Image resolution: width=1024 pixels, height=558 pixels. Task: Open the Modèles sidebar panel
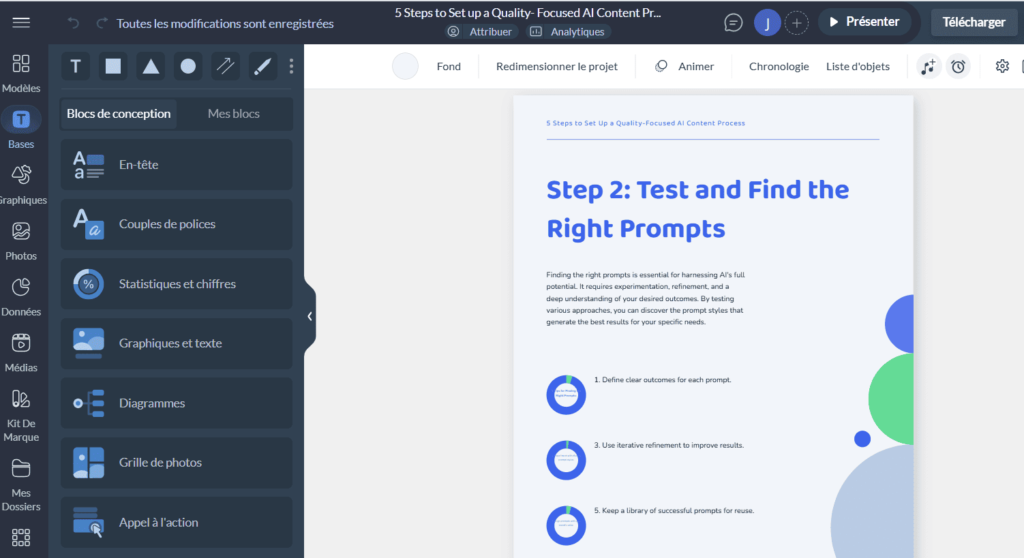pos(21,73)
